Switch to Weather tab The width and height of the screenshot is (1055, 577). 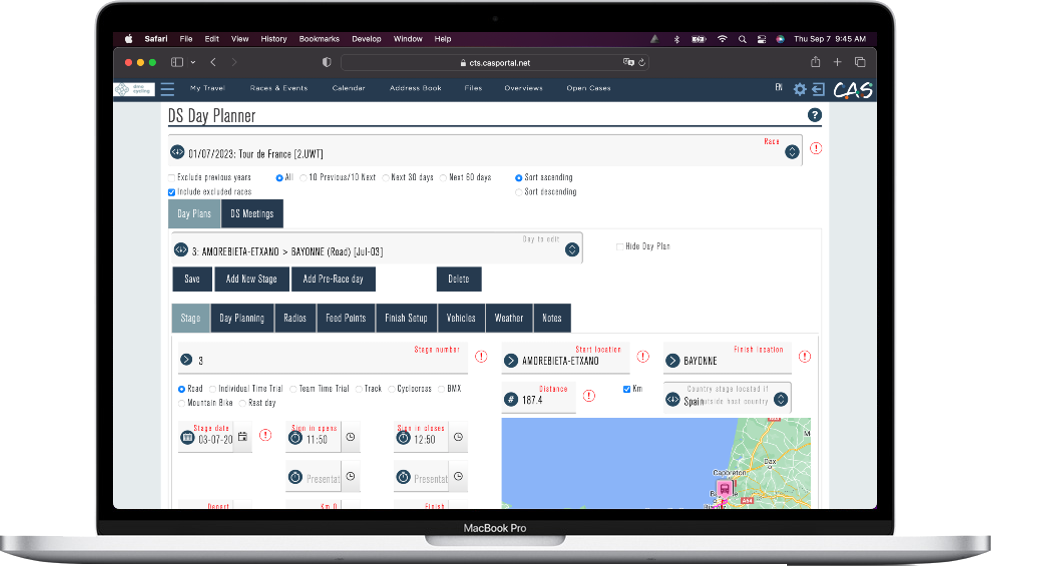tap(509, 318)
